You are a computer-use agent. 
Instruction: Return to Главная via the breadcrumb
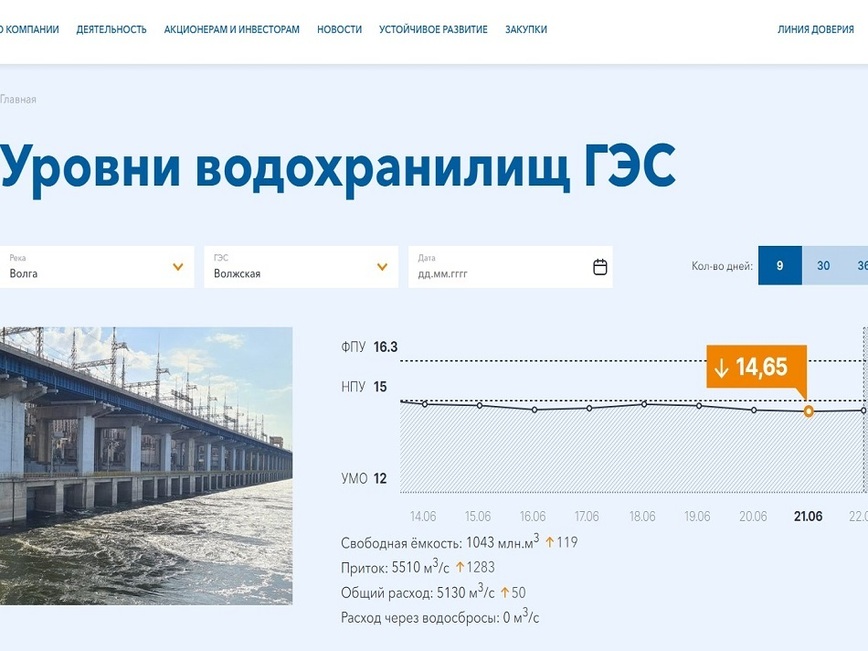click(18, 100)
